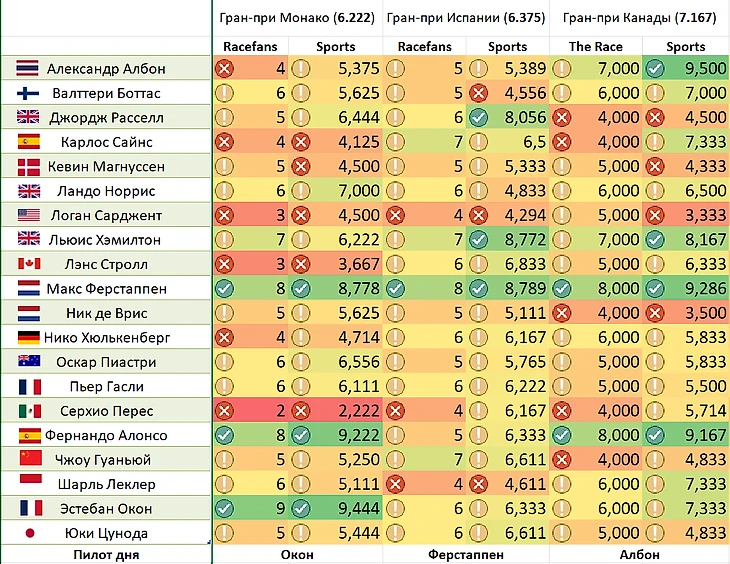Click the cell with Фернандо Алонсо's name
The image size is (730, 564).
pyautogui.click(x=106, y=435)
